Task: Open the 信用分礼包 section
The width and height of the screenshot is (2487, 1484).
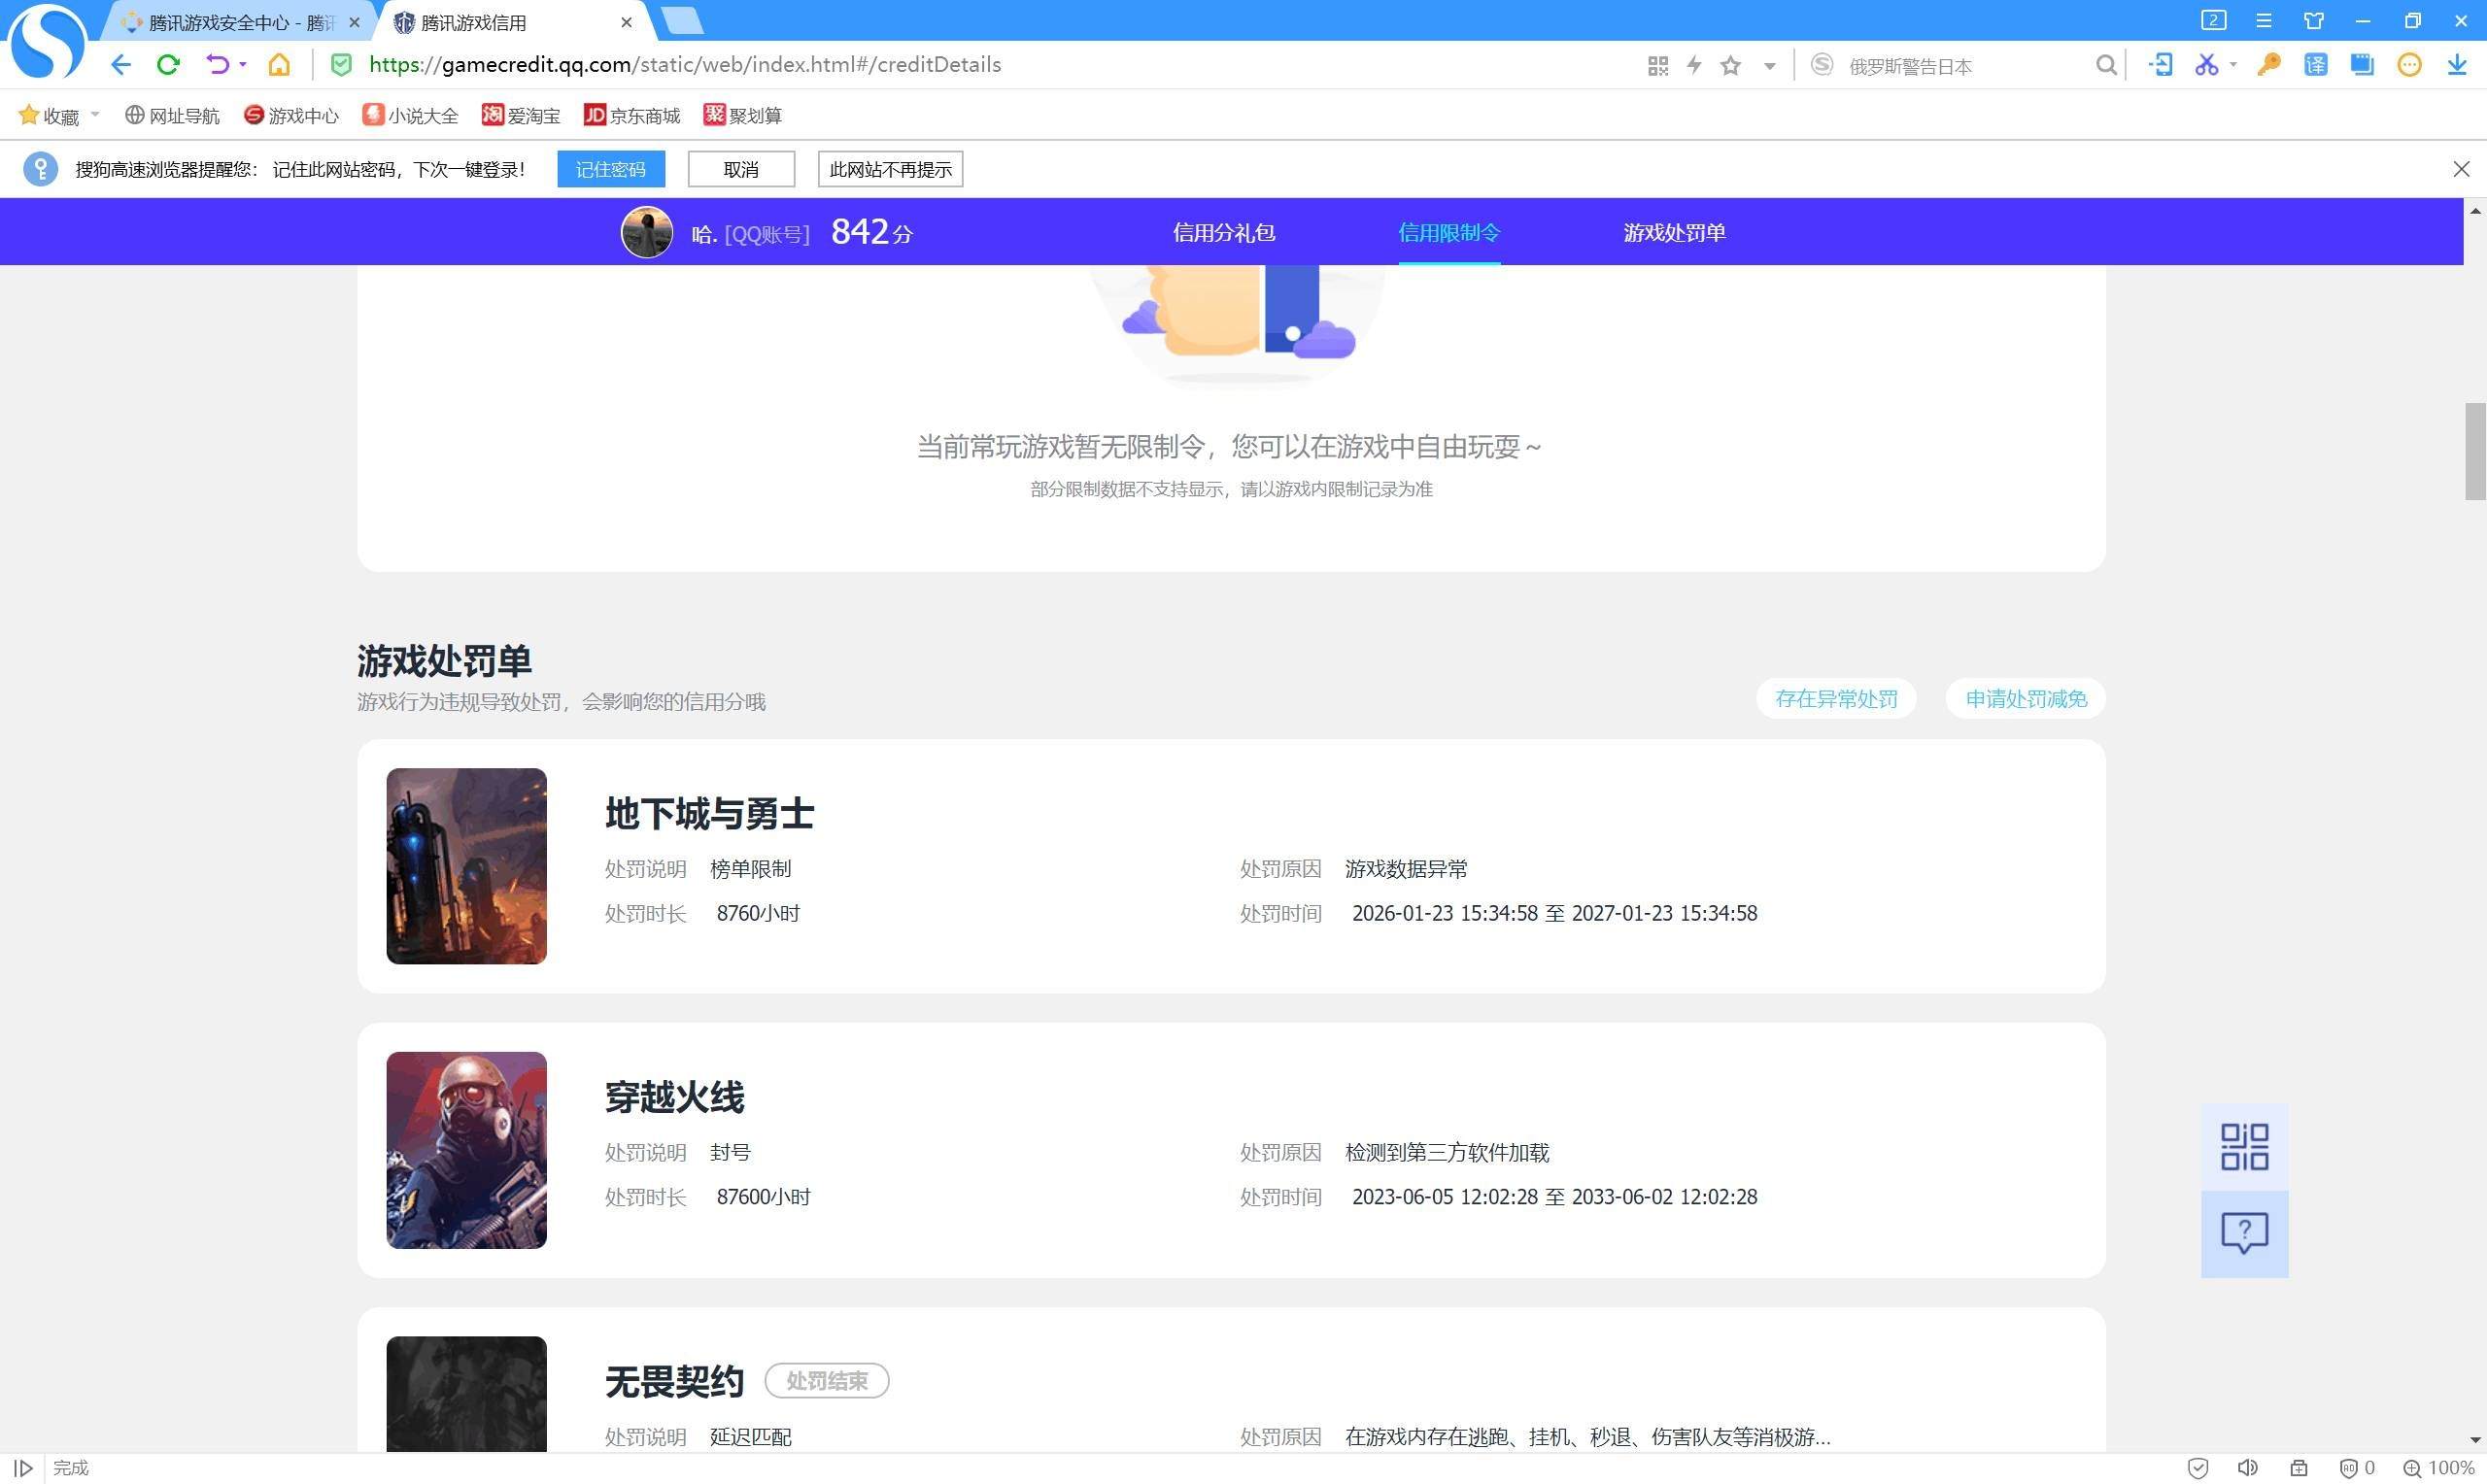Action: pyautogui.click(x=1224, y=233)
